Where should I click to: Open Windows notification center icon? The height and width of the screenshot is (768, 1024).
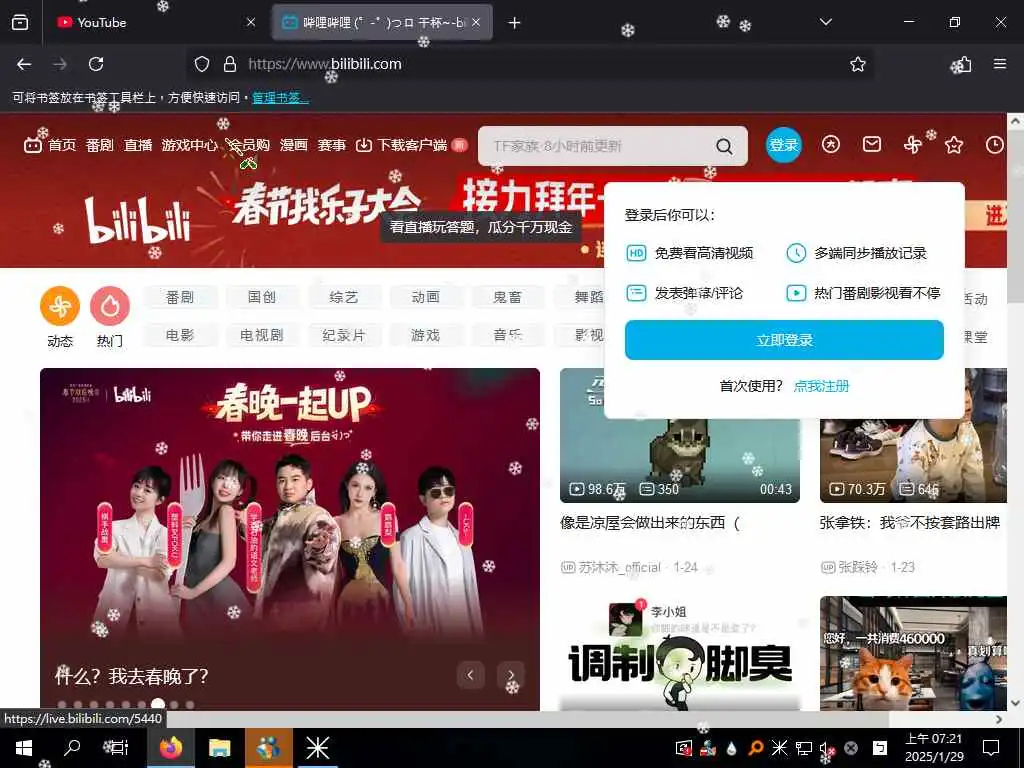(991, 747)
